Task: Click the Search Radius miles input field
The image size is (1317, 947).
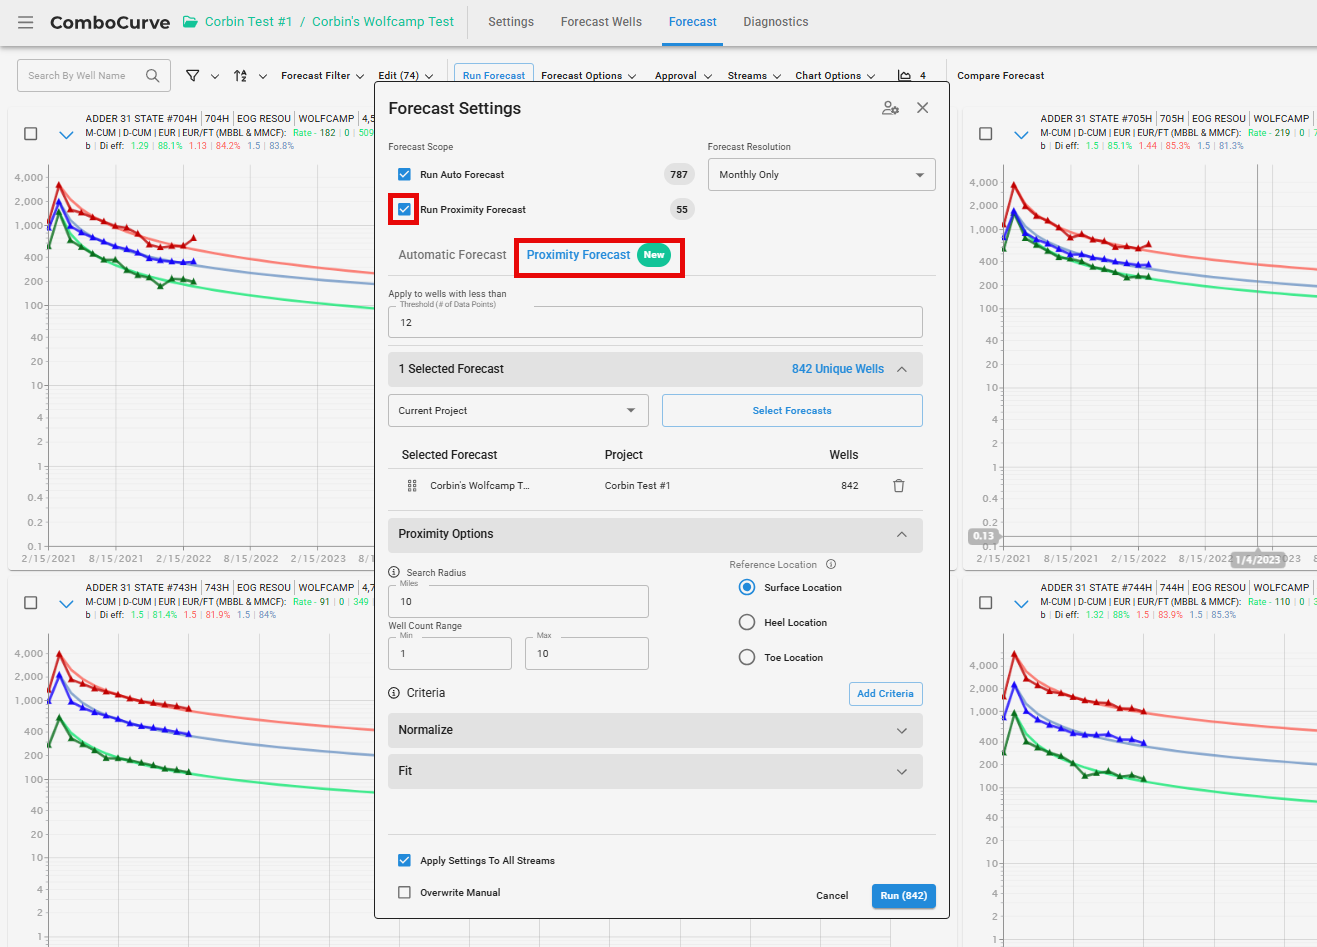Action: click(x=518, y=602)
